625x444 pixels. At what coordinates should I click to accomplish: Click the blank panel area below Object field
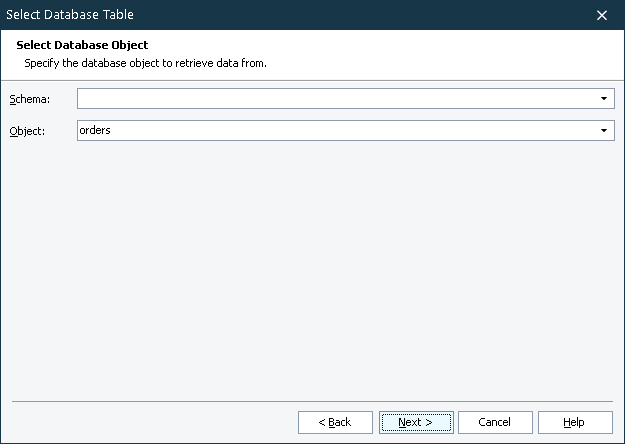312,260
